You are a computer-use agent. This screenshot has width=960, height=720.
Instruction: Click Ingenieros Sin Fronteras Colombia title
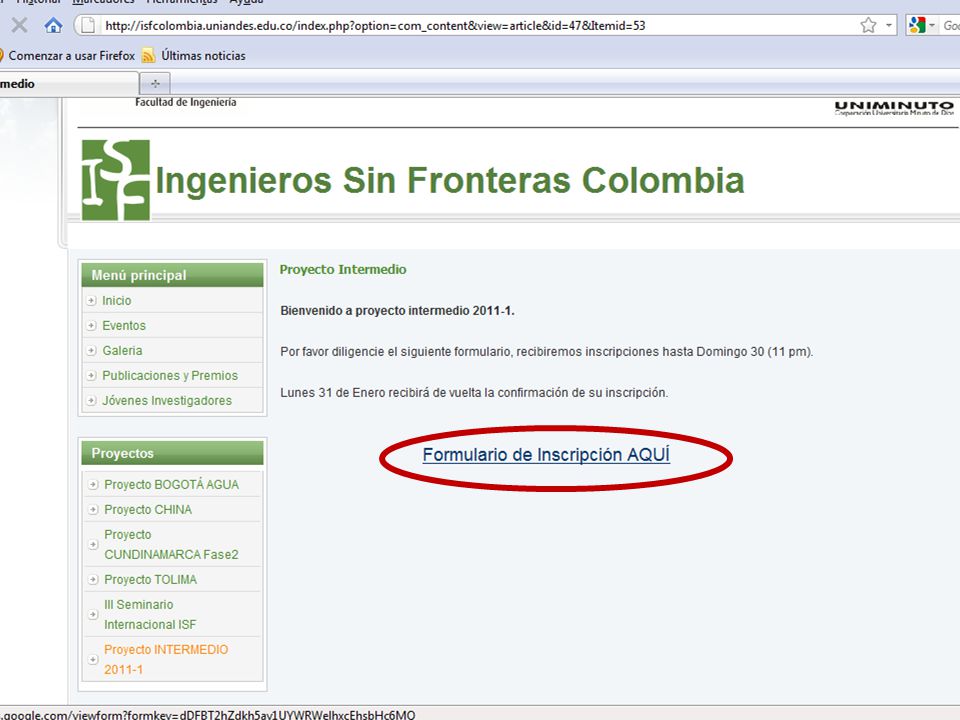coord(450,180)
